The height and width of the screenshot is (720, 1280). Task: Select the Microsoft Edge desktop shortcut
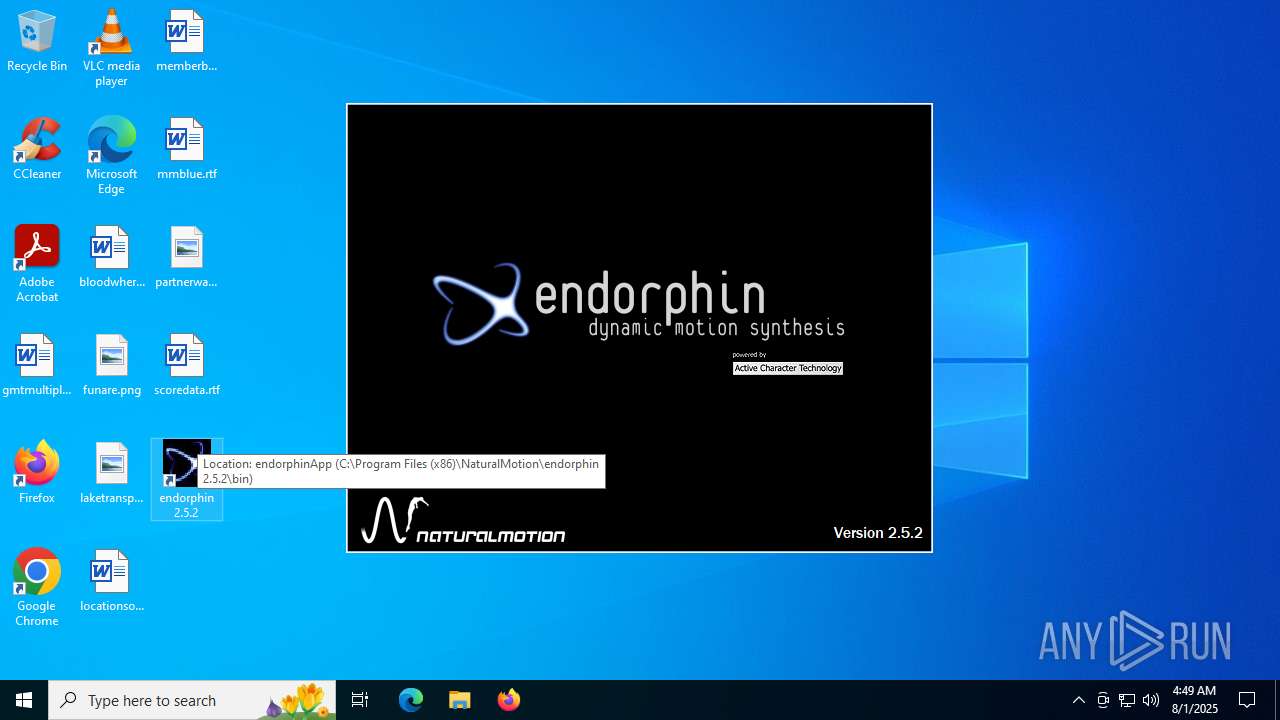111,156
